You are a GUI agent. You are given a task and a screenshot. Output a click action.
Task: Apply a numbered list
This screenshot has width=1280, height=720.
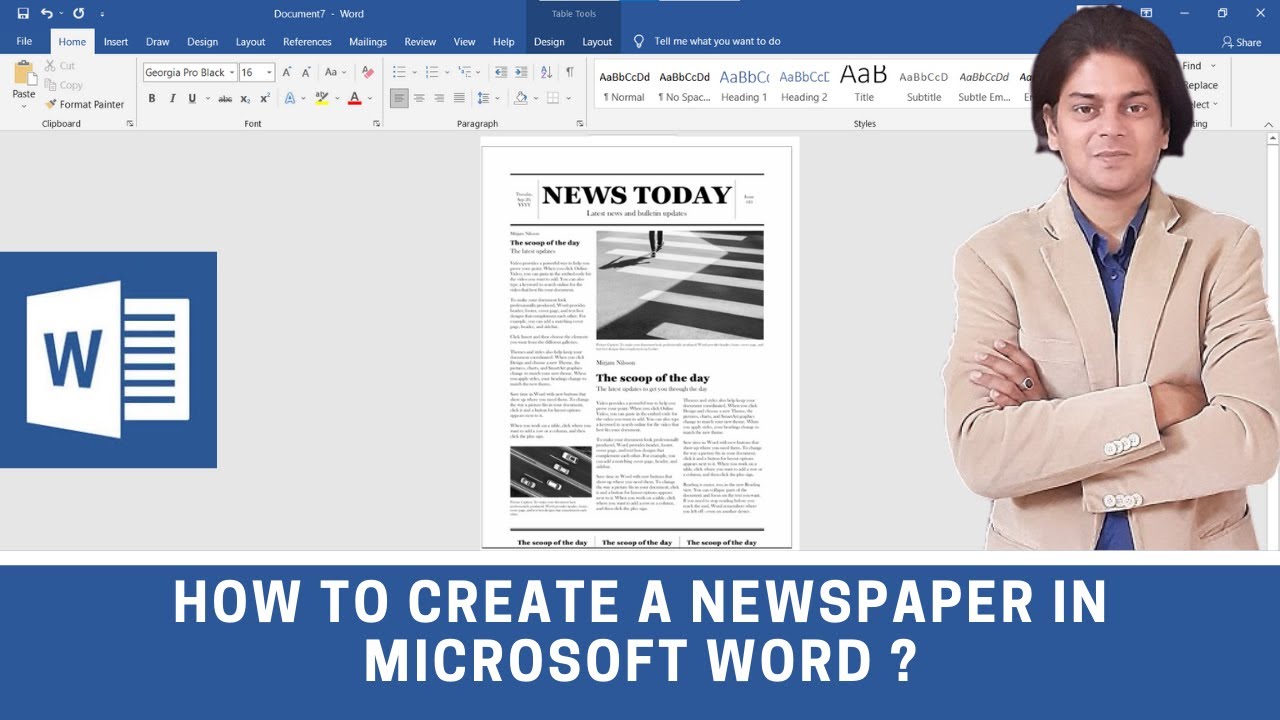(x=431, y=72)
